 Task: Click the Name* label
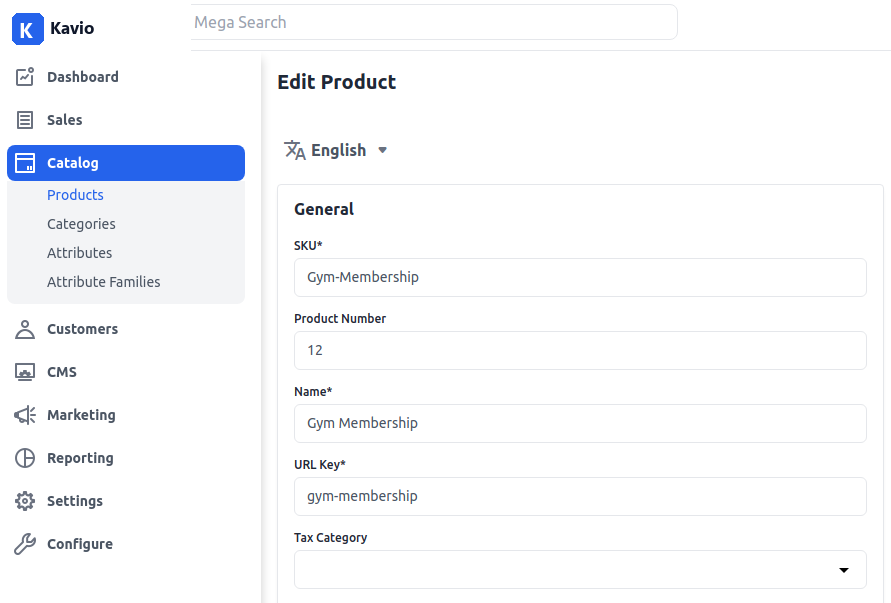click(x=313, y=392)
